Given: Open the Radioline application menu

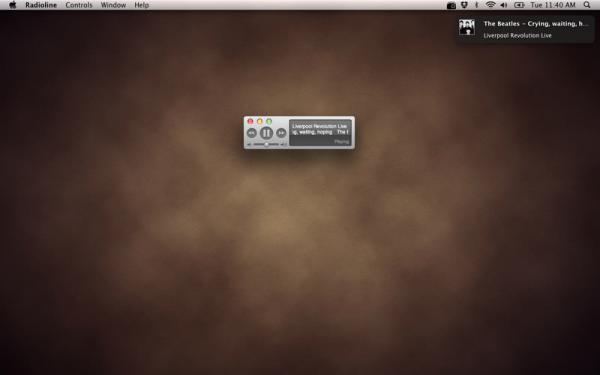Looking at the screenshot, I should click(41, 5).
